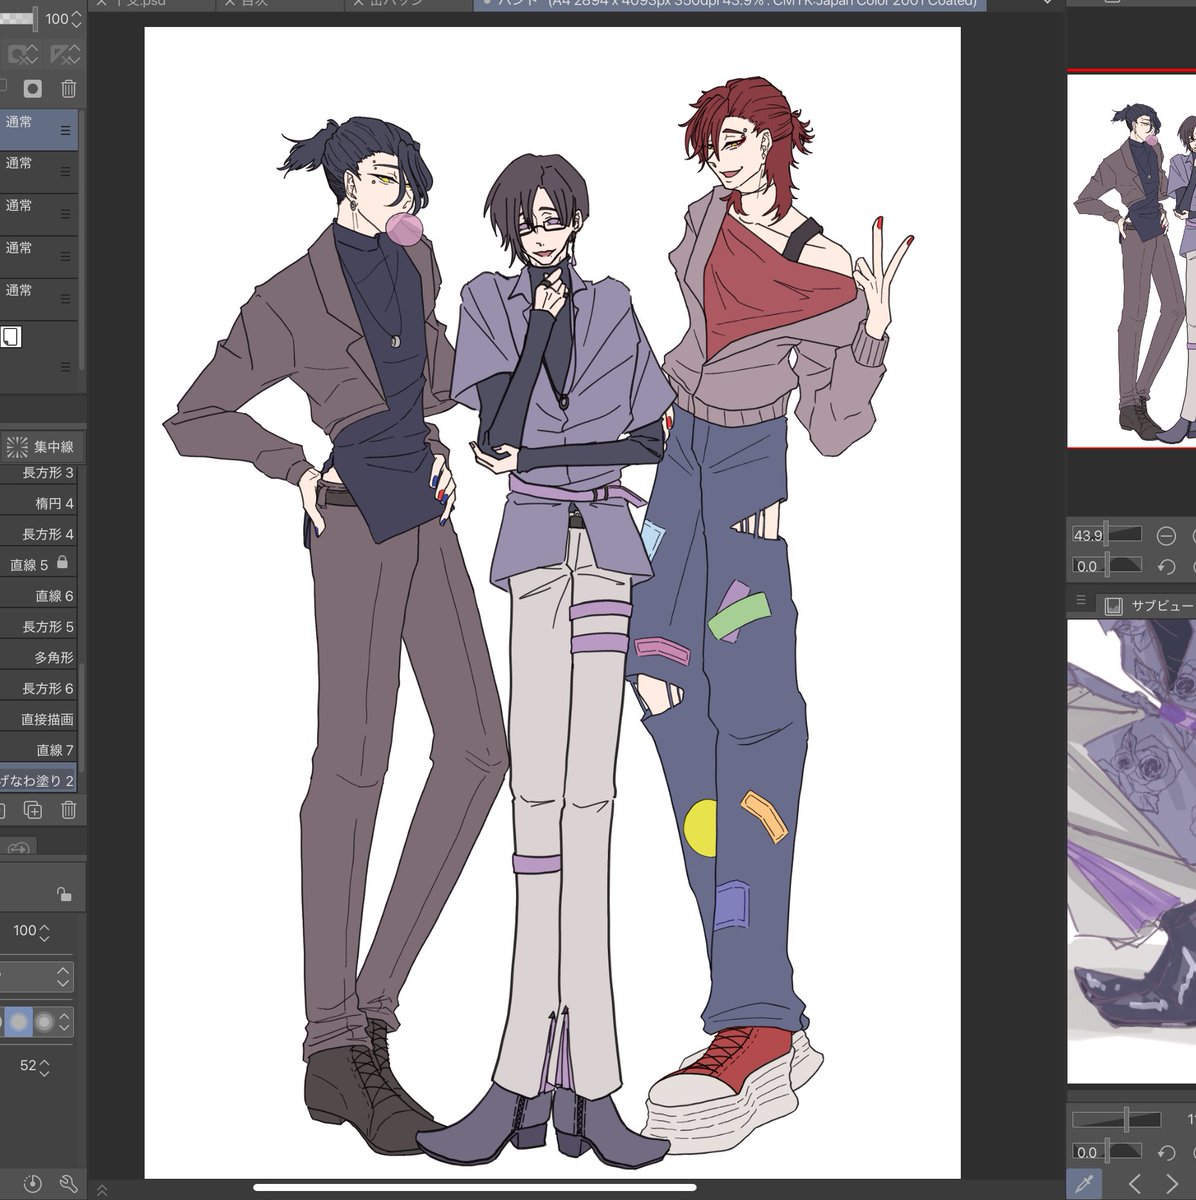The height and width of the screenshot is (1200, 1196).
Task: Click the stroke link icon tab
Action: (x=18, y=848)
